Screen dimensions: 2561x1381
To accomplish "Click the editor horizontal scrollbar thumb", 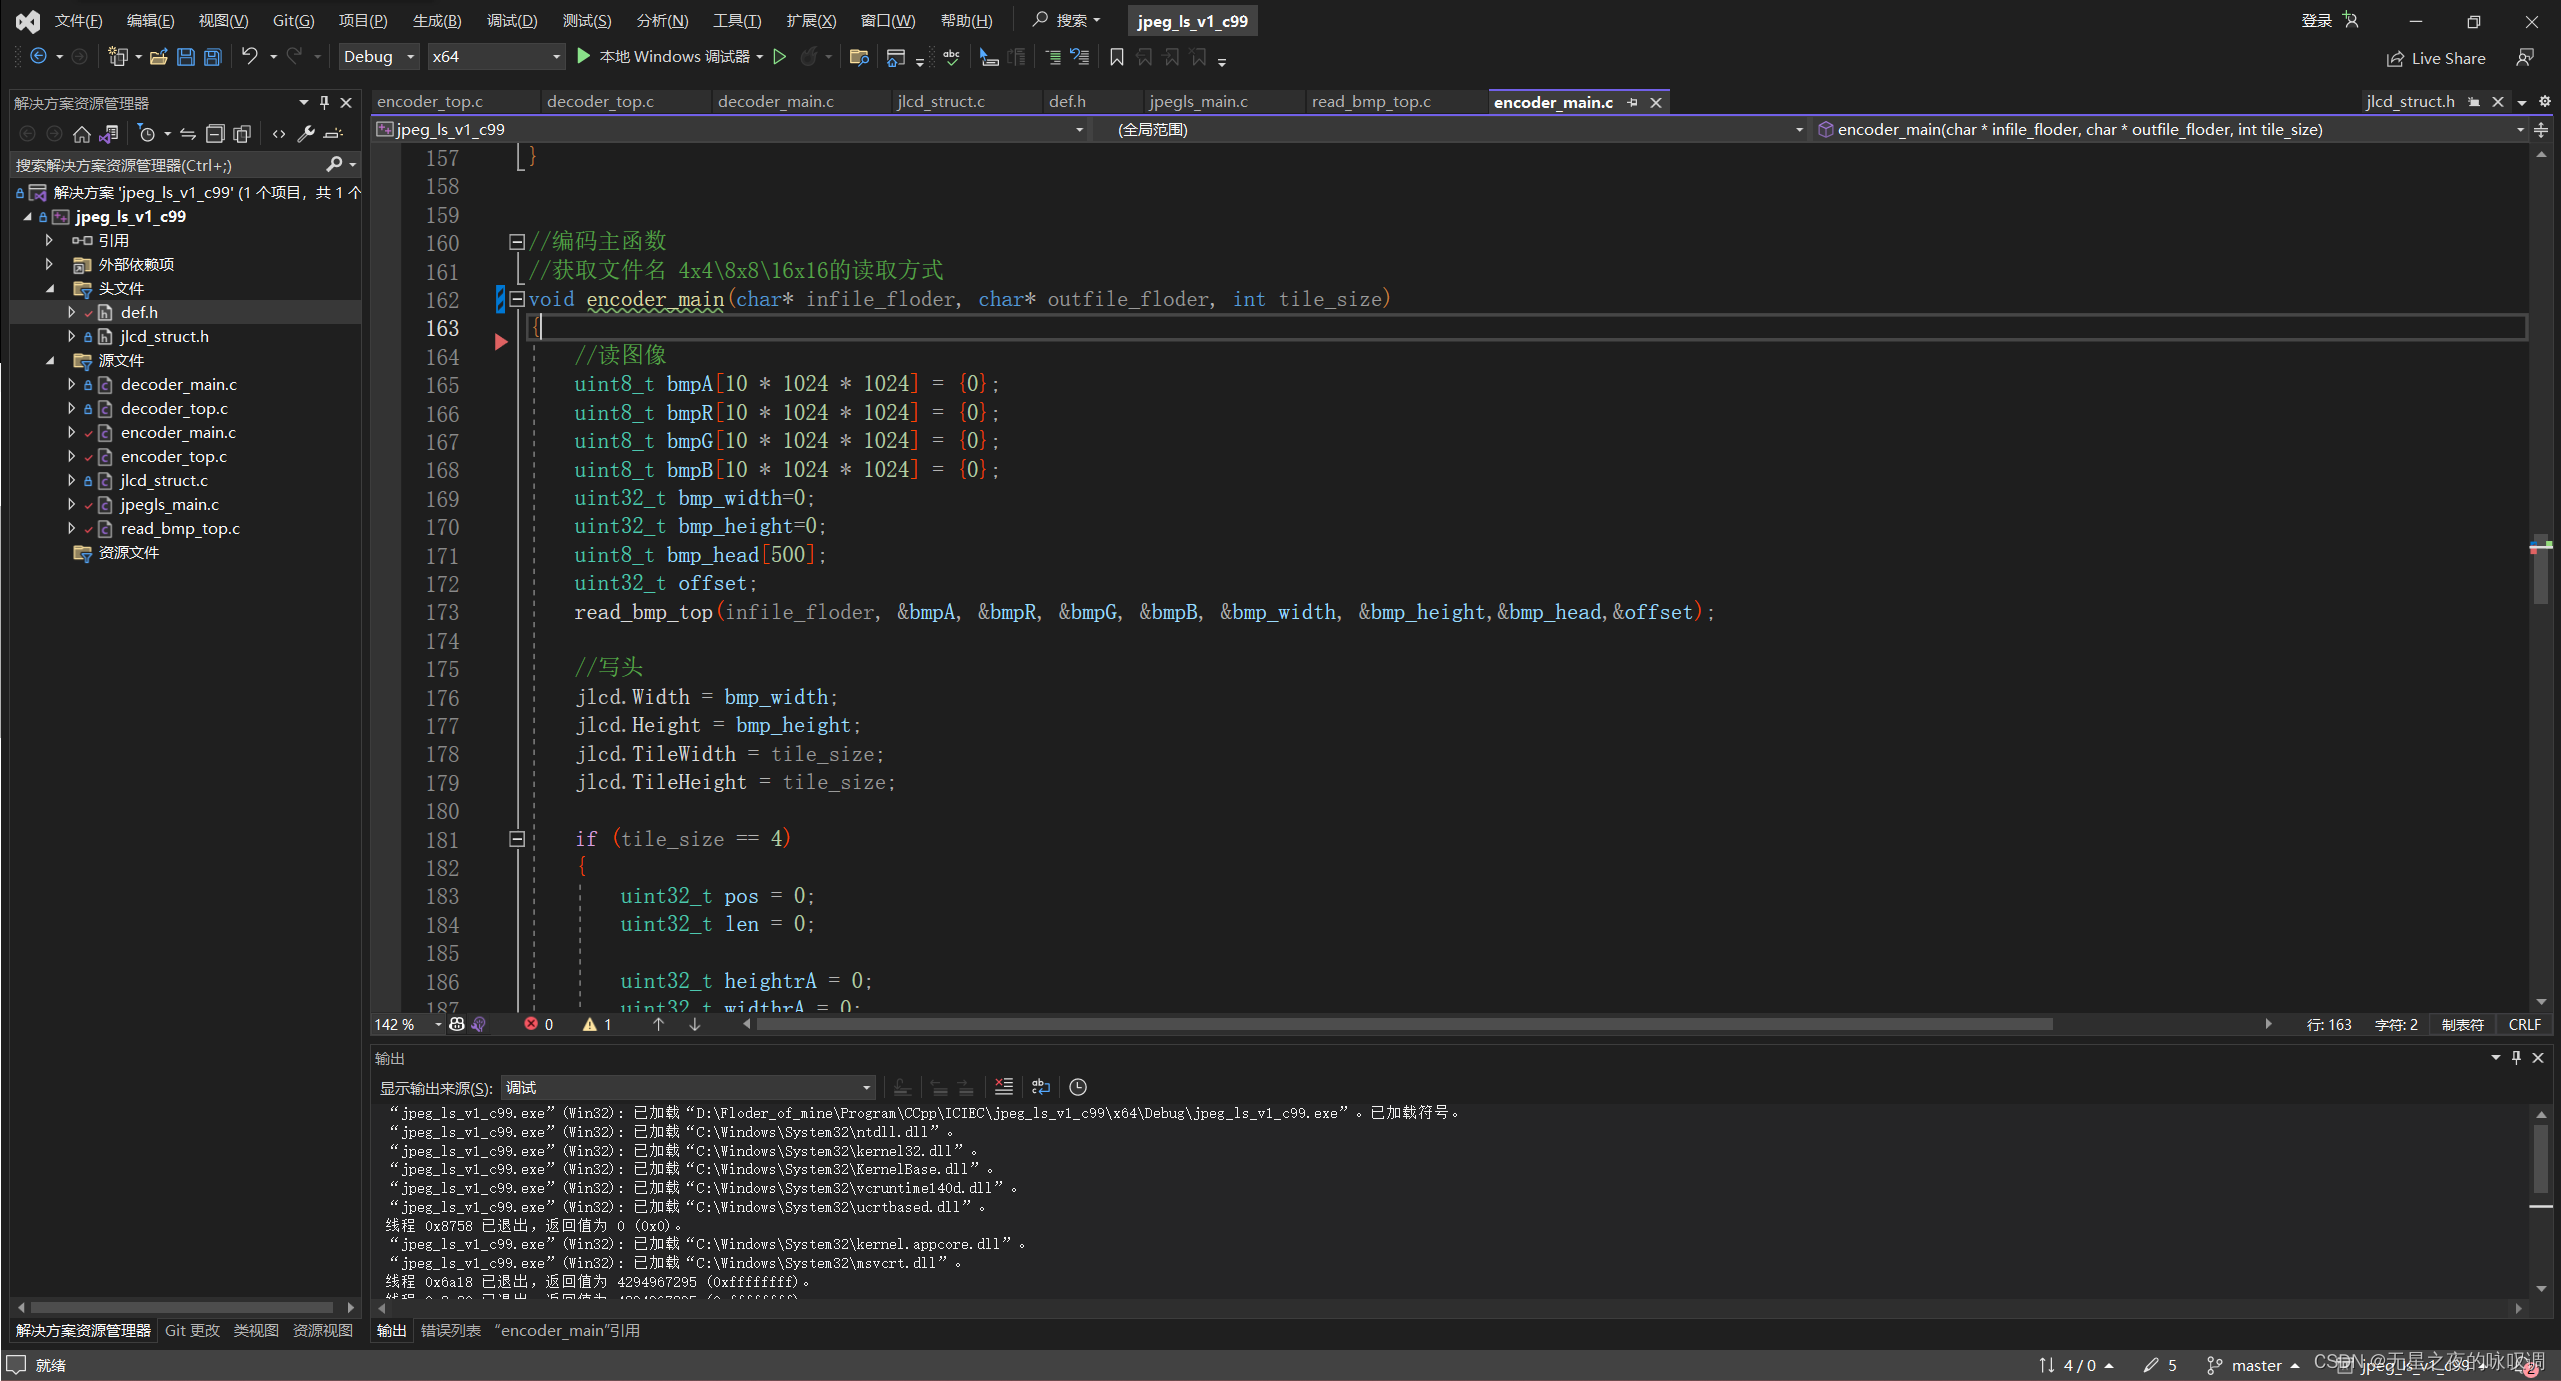I will (x=1405, y=1024).
